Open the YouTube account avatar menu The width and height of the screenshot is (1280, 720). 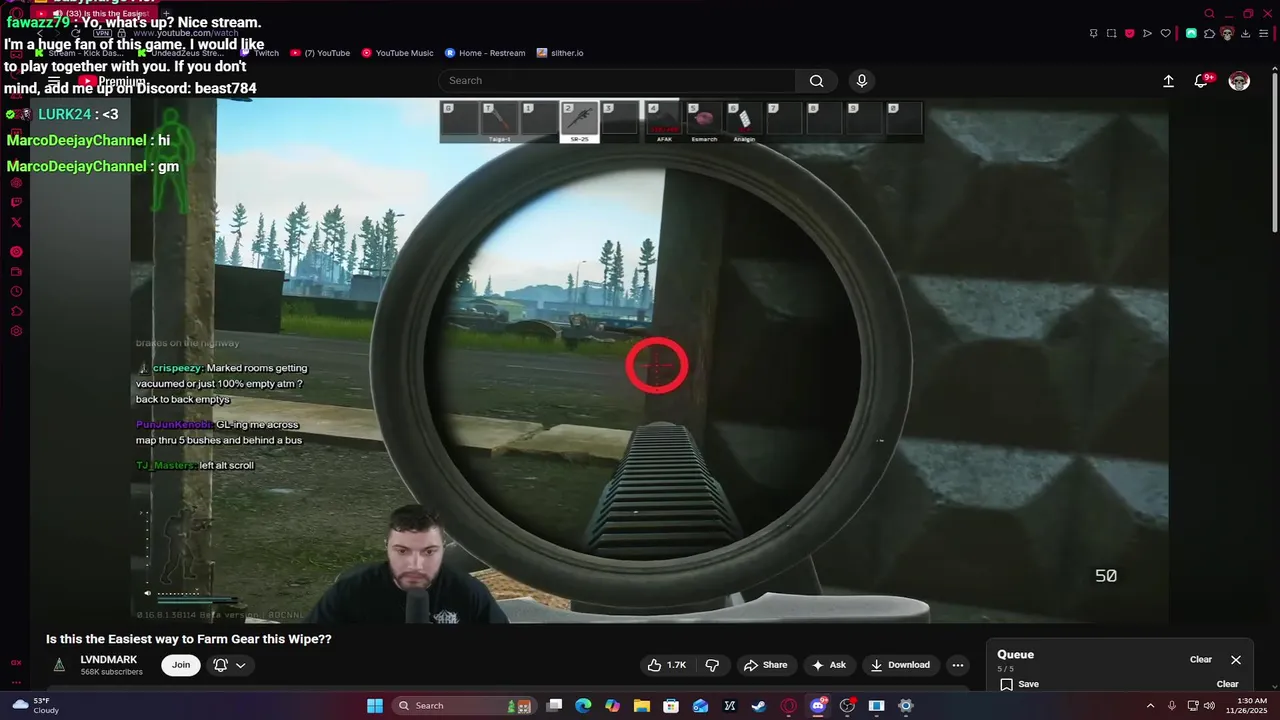tap(1239, 81)
